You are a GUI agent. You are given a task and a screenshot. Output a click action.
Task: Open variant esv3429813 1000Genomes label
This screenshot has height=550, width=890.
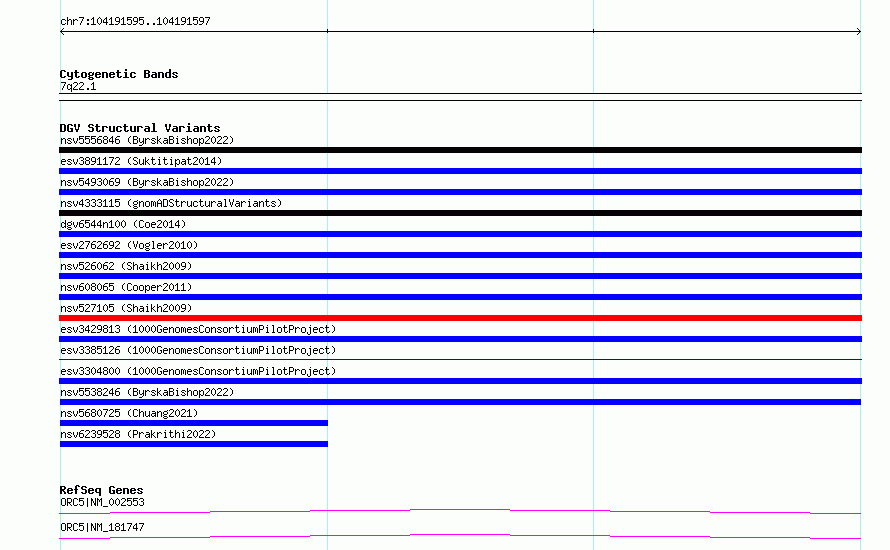click(198, 329)
